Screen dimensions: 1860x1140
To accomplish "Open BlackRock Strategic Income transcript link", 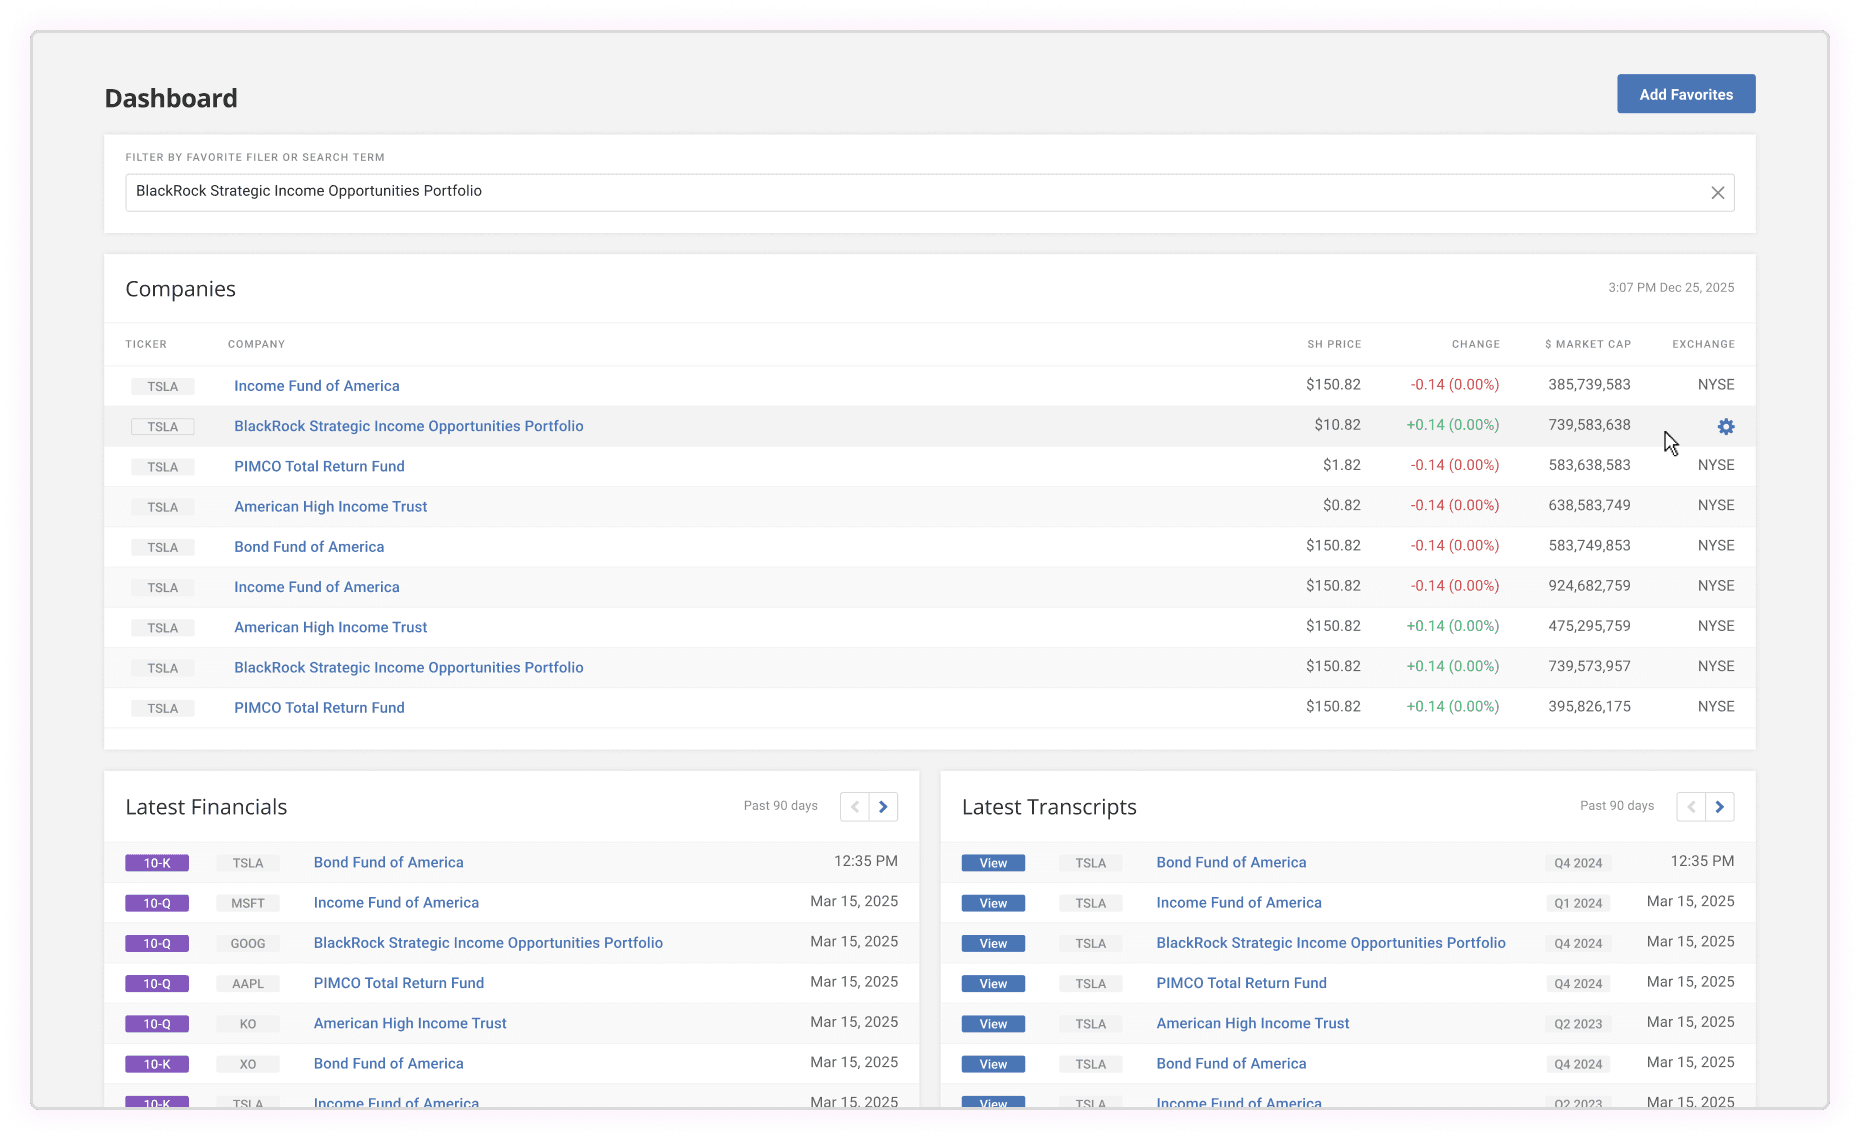I will [x=1331, y=943].
